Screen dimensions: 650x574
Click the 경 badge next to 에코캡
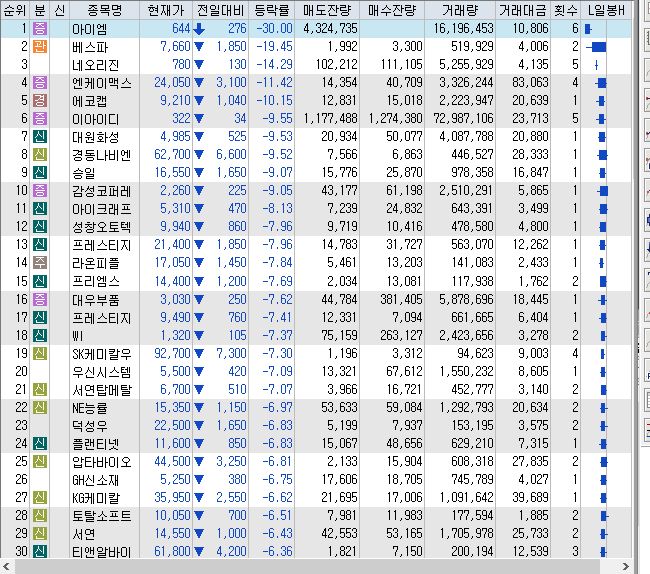click(x=40, y=100)
